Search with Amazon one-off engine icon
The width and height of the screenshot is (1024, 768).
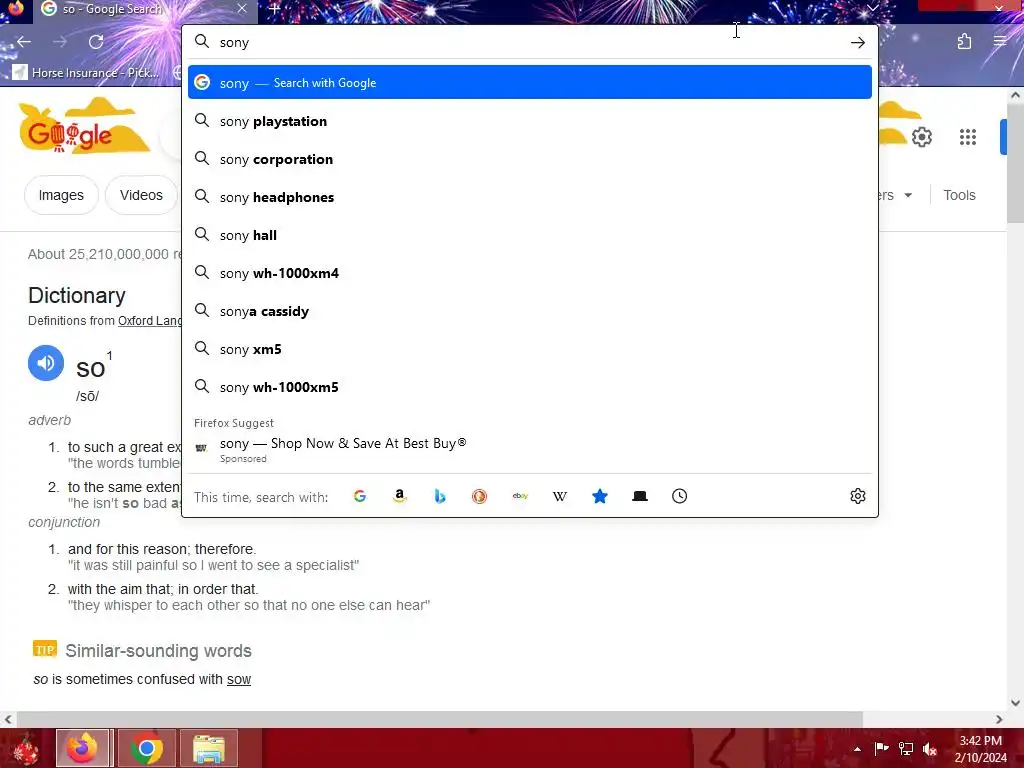(400, 496)
